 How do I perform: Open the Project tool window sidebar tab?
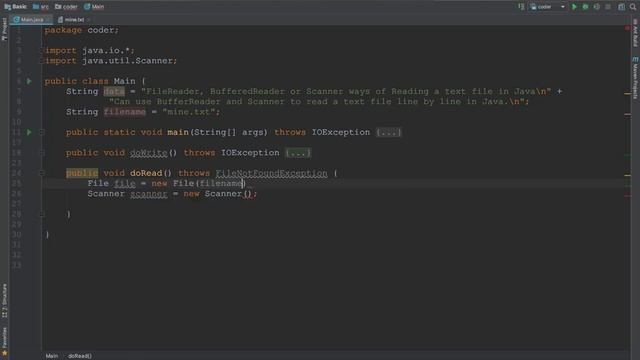[4, 29]
